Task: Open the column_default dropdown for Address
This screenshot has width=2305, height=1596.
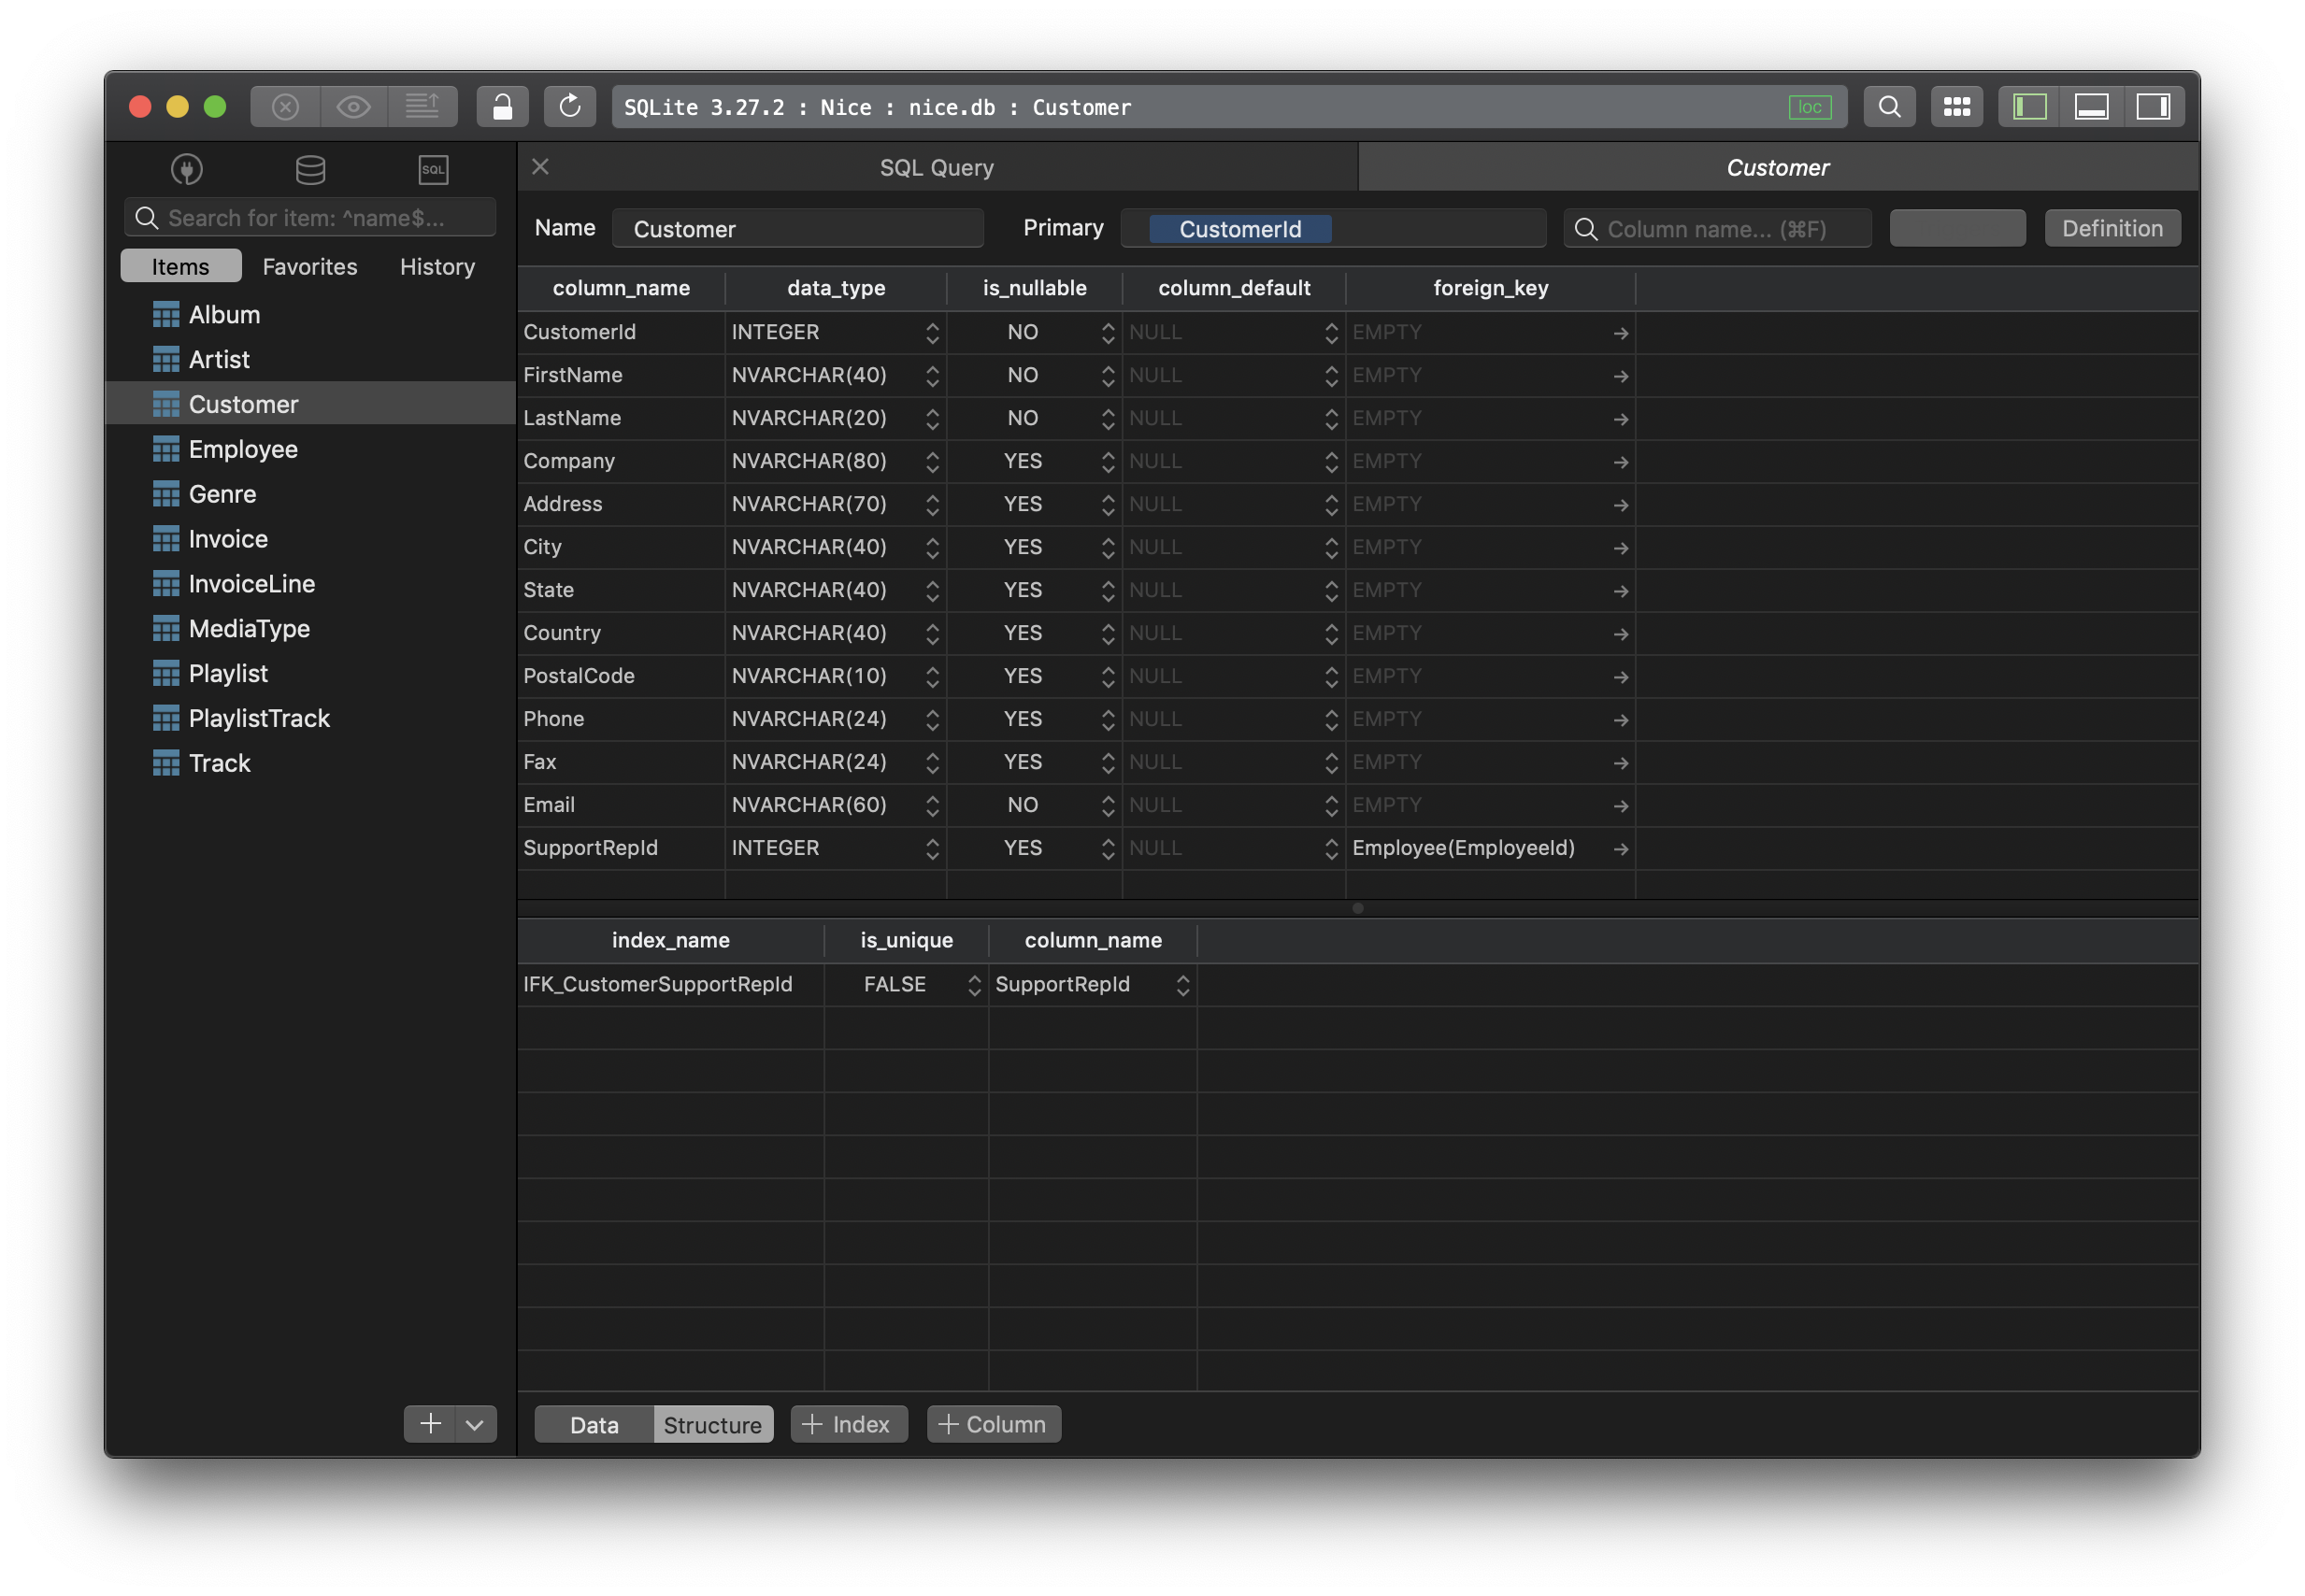Action: tap(1329, 505)
